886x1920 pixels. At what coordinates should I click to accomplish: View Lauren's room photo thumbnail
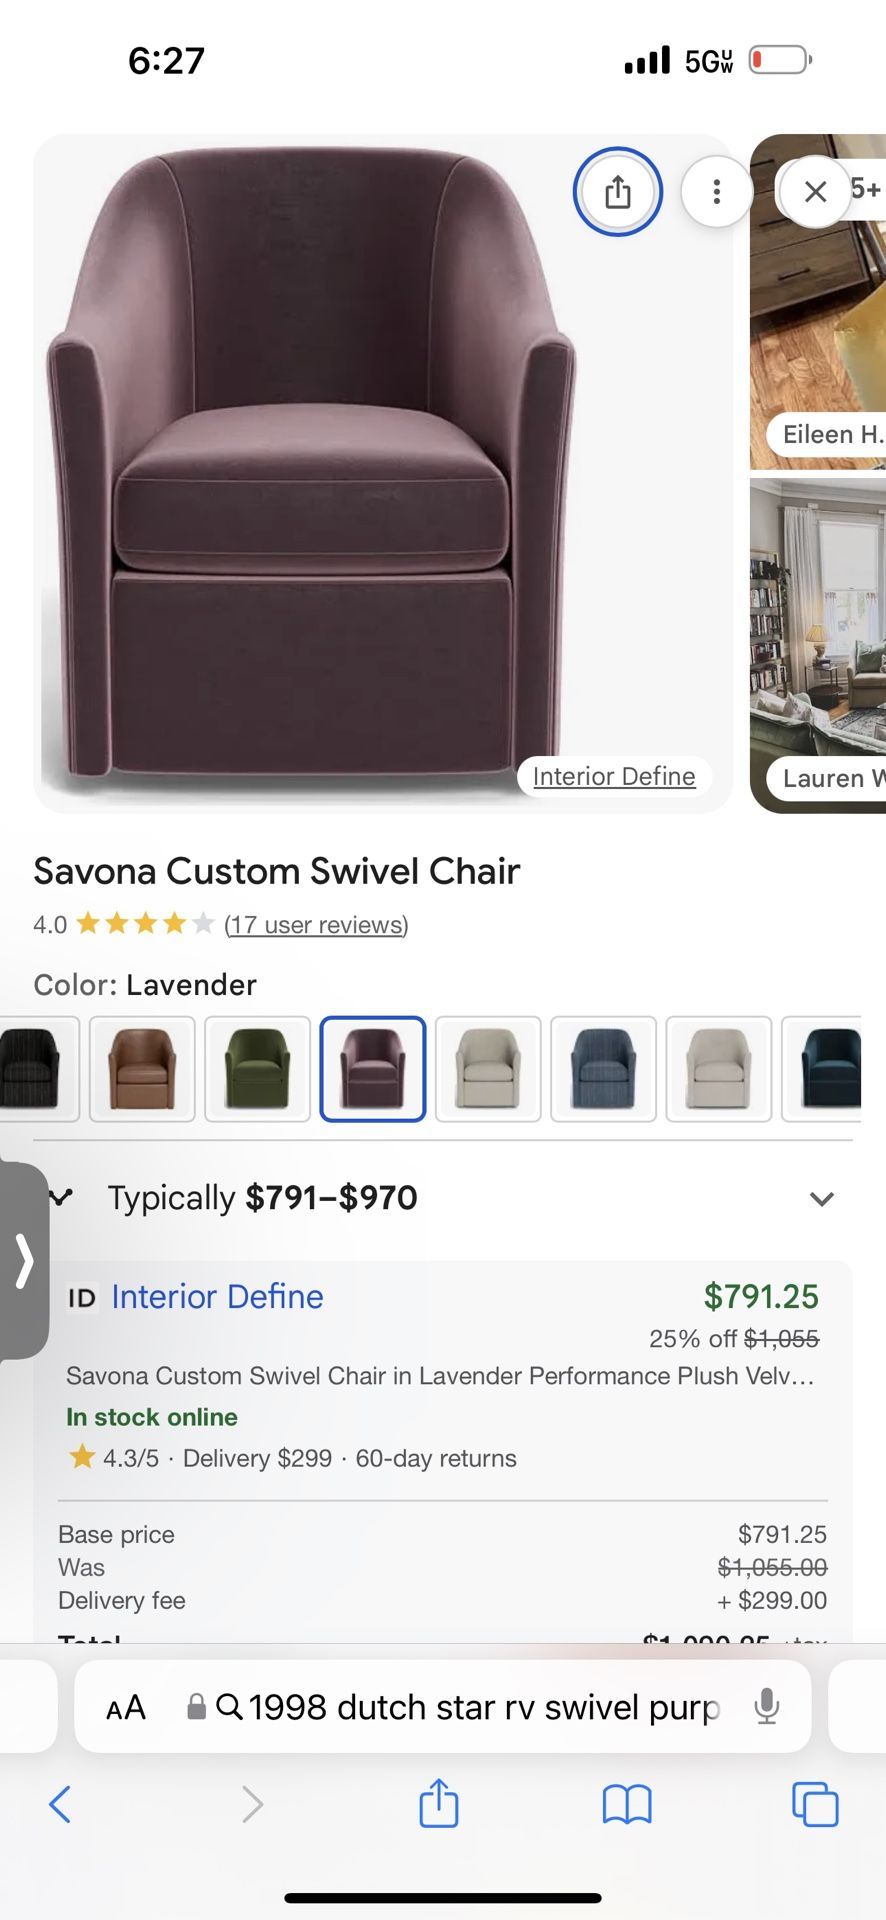point(818,645)
